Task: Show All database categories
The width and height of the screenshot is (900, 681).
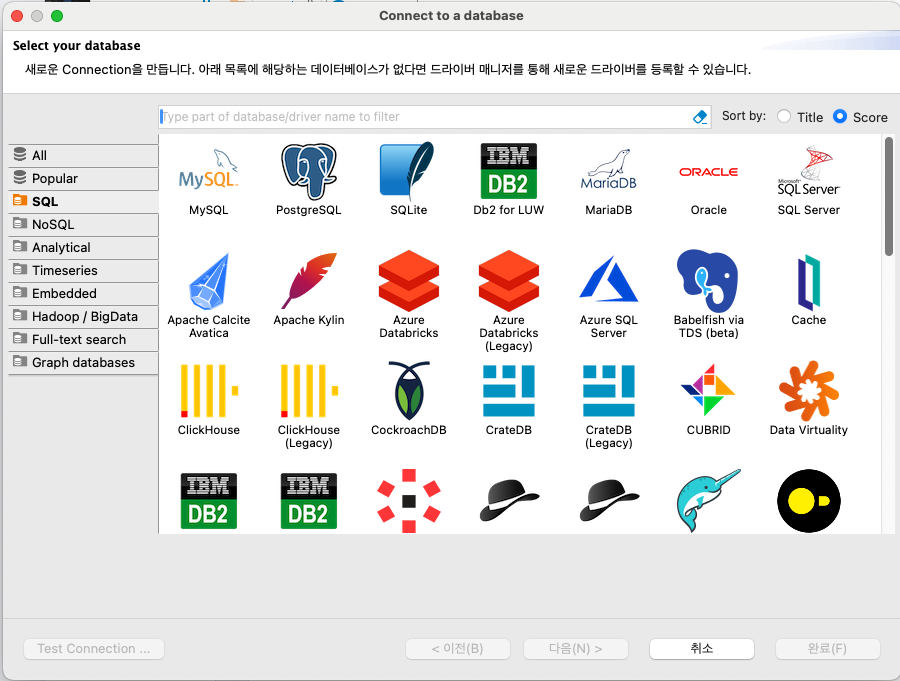Action: click(83, 156)
